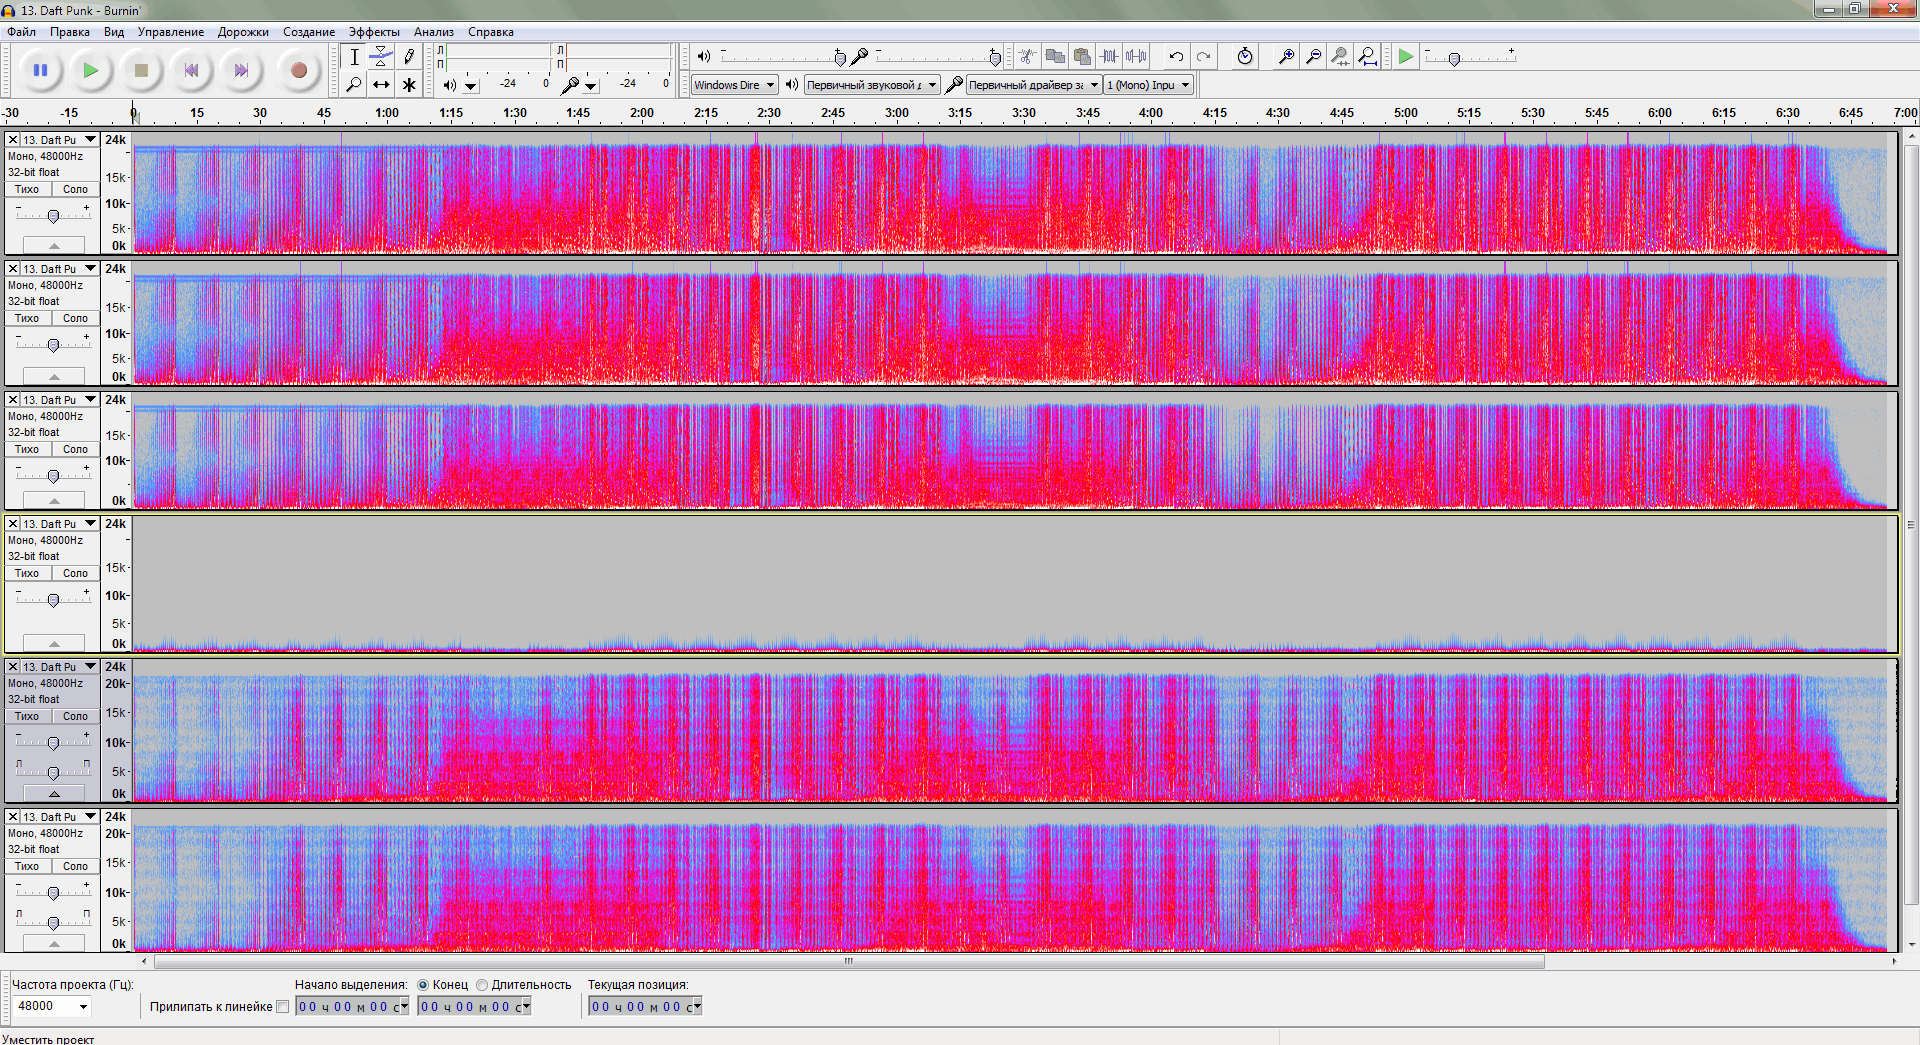Zoom in with the plus magnifier
The image size is (1920, 1045).
pos(1287,57)
